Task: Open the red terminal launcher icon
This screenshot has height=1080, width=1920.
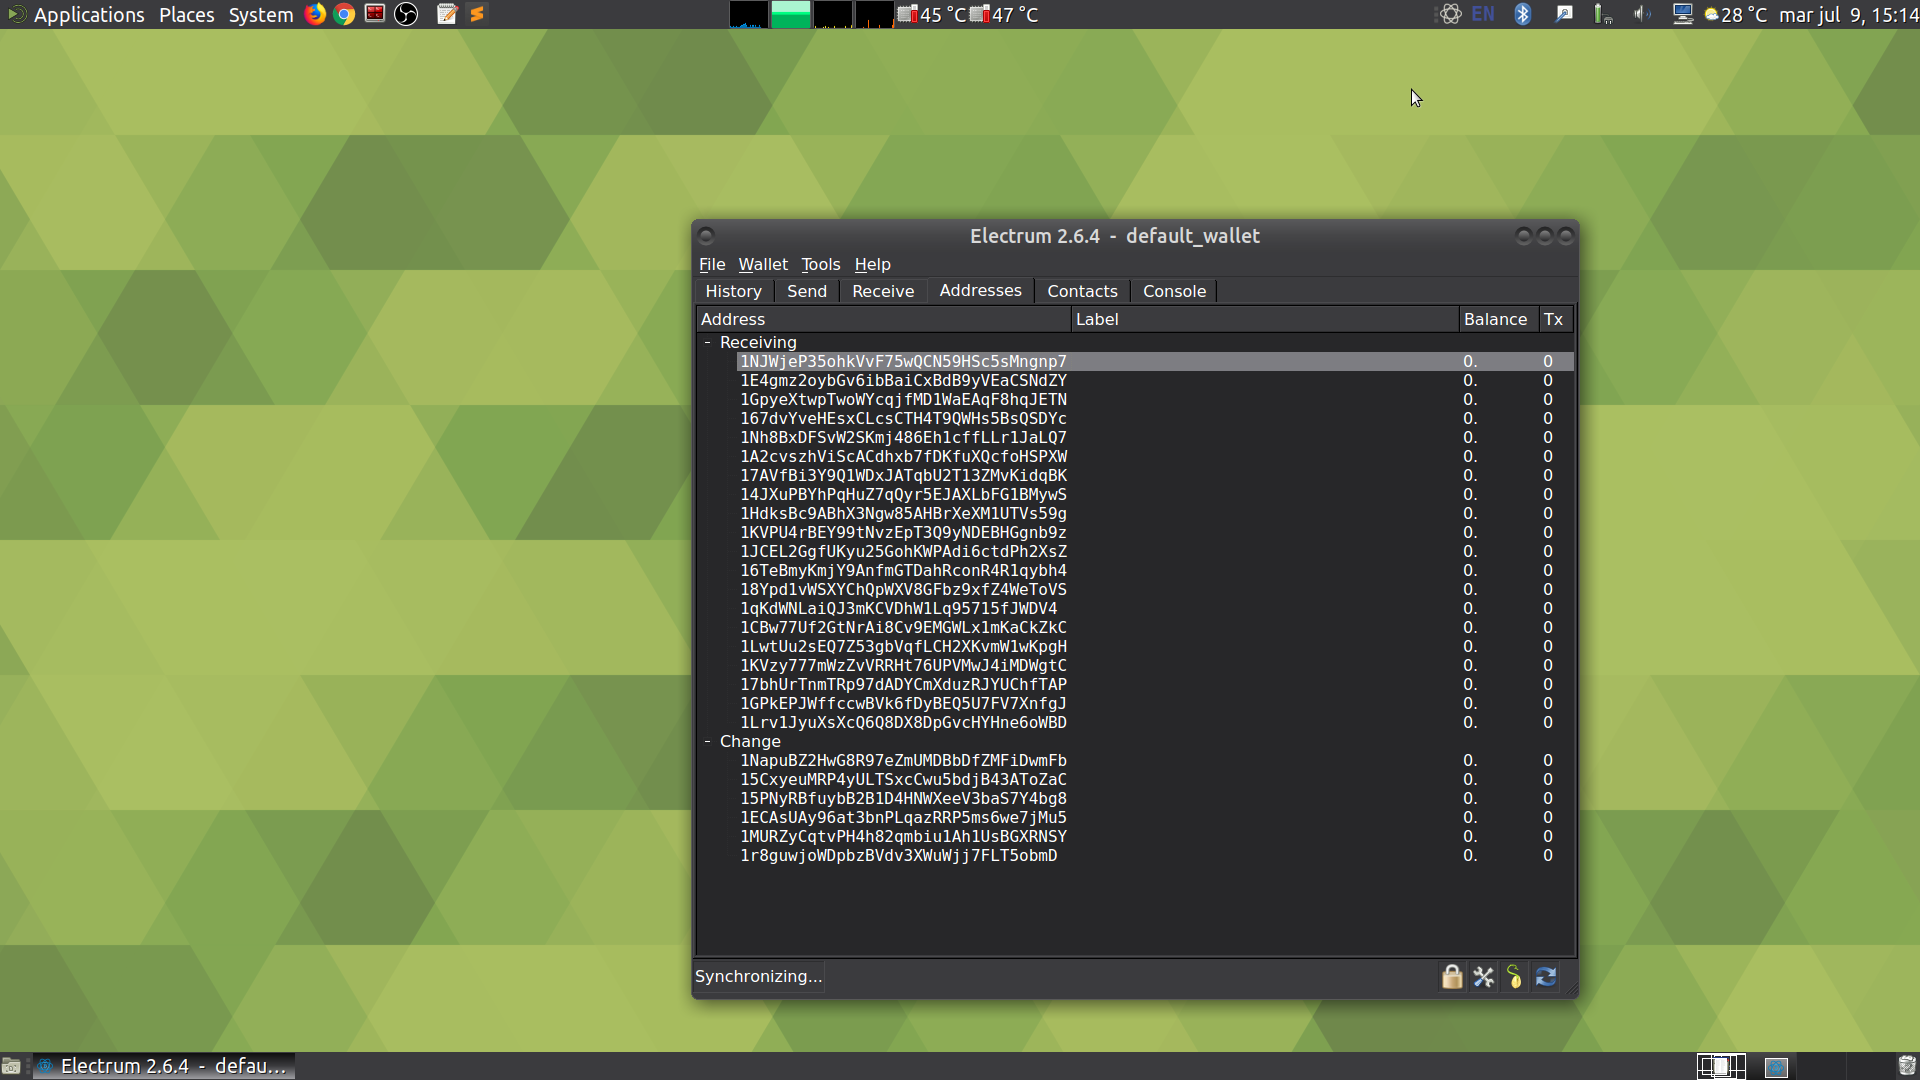Action: point(375,14)
